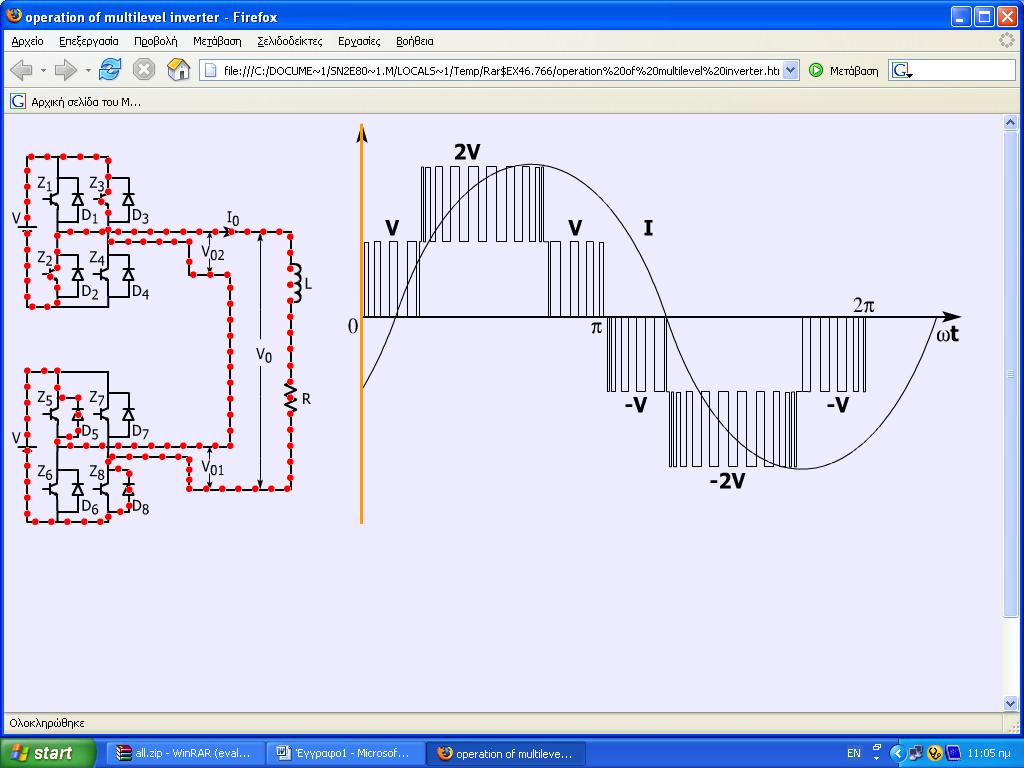Switch to all.zip WinRAR taskbar button

pyautogui.click(x=185, y=753)
